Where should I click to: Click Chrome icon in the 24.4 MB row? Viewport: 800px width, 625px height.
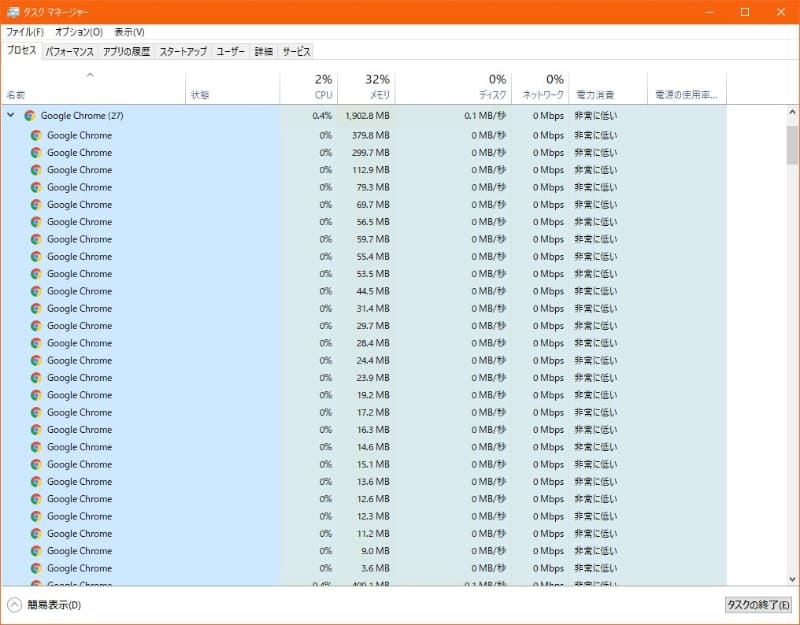(36, 360)
